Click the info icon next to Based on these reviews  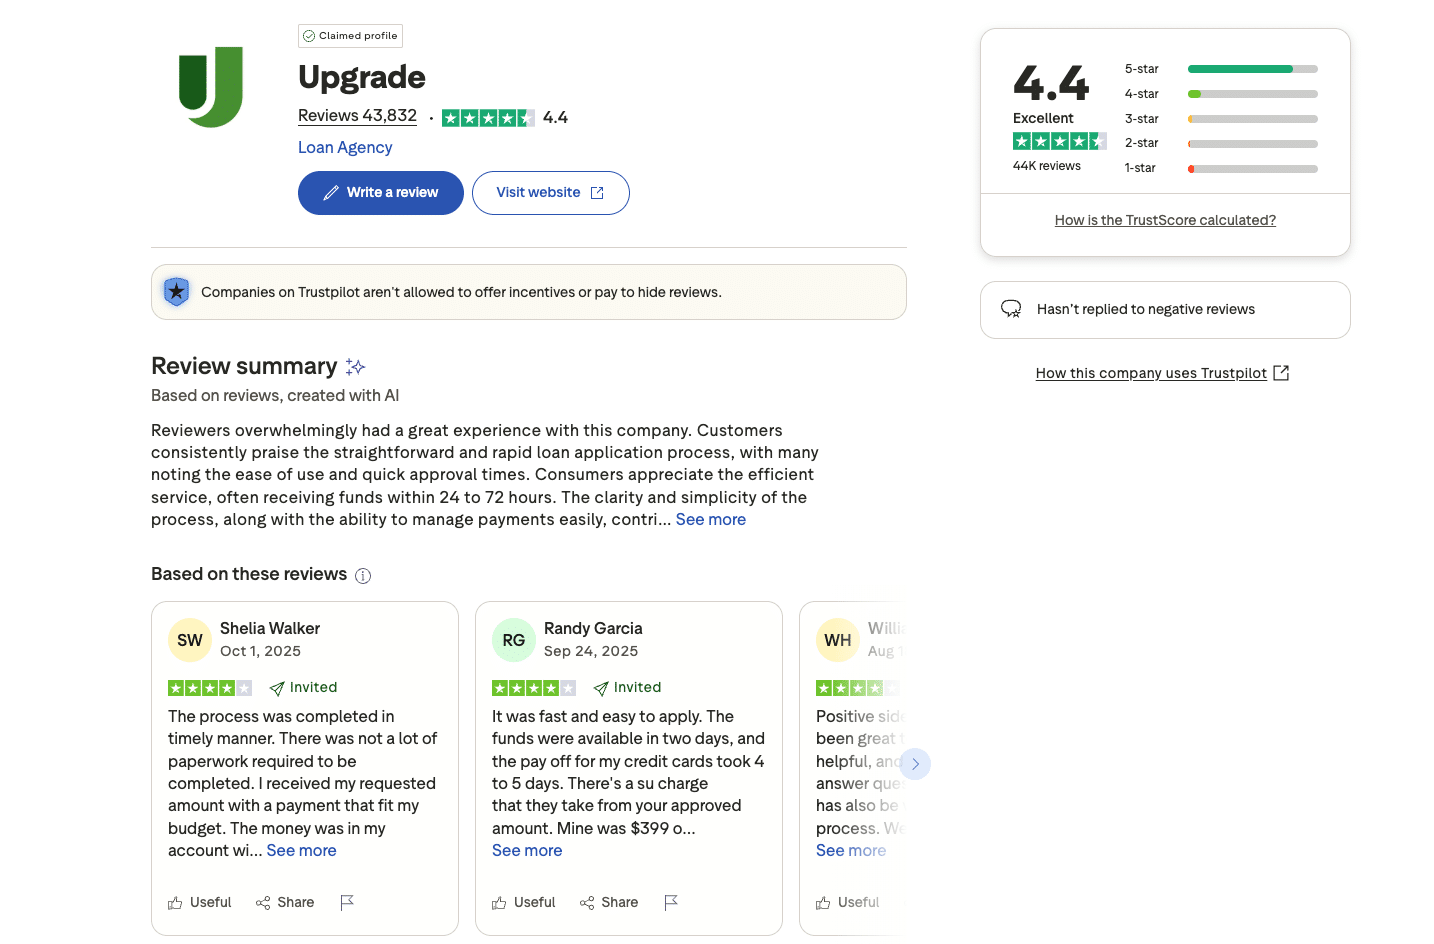pyautogui.click(x=362, y=575)
